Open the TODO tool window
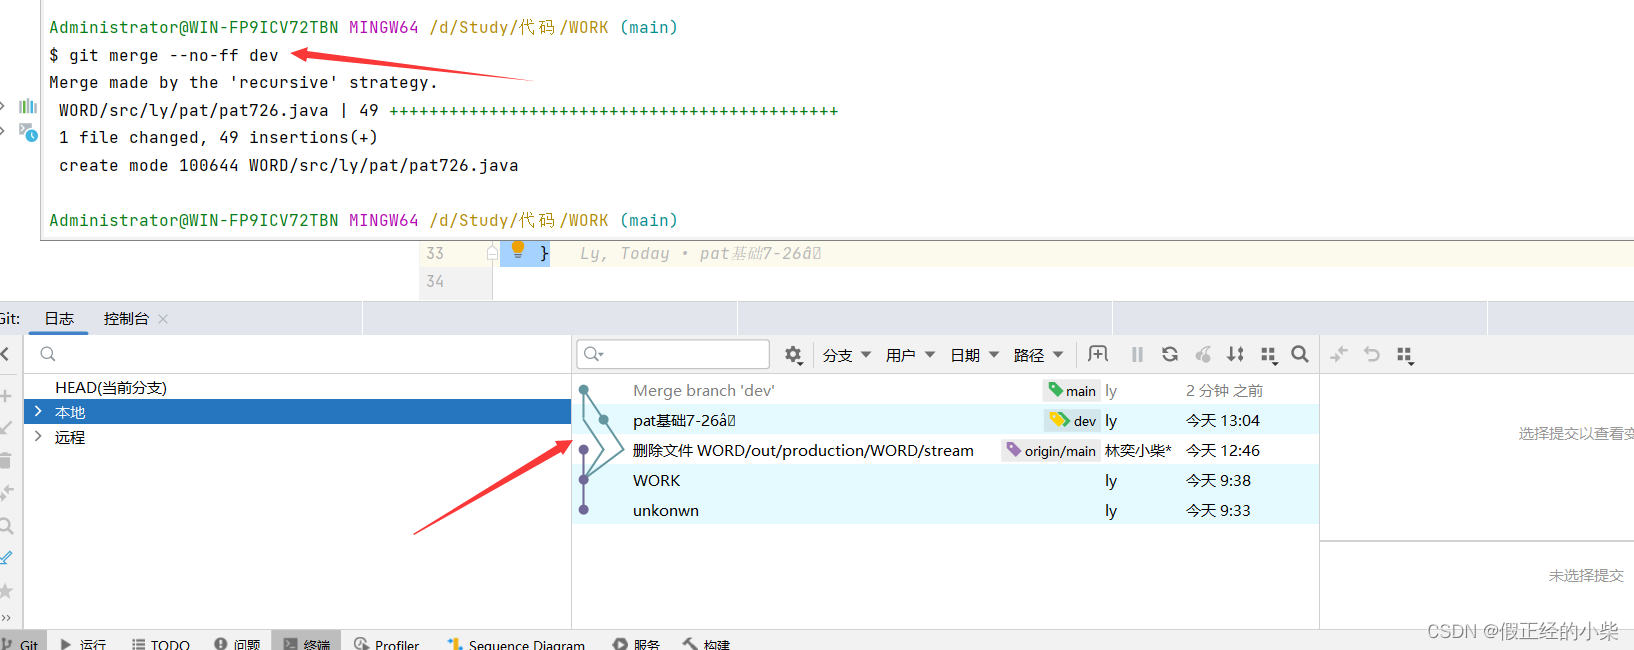Viewport: 1634px width, 650px height. pos(160,644)
